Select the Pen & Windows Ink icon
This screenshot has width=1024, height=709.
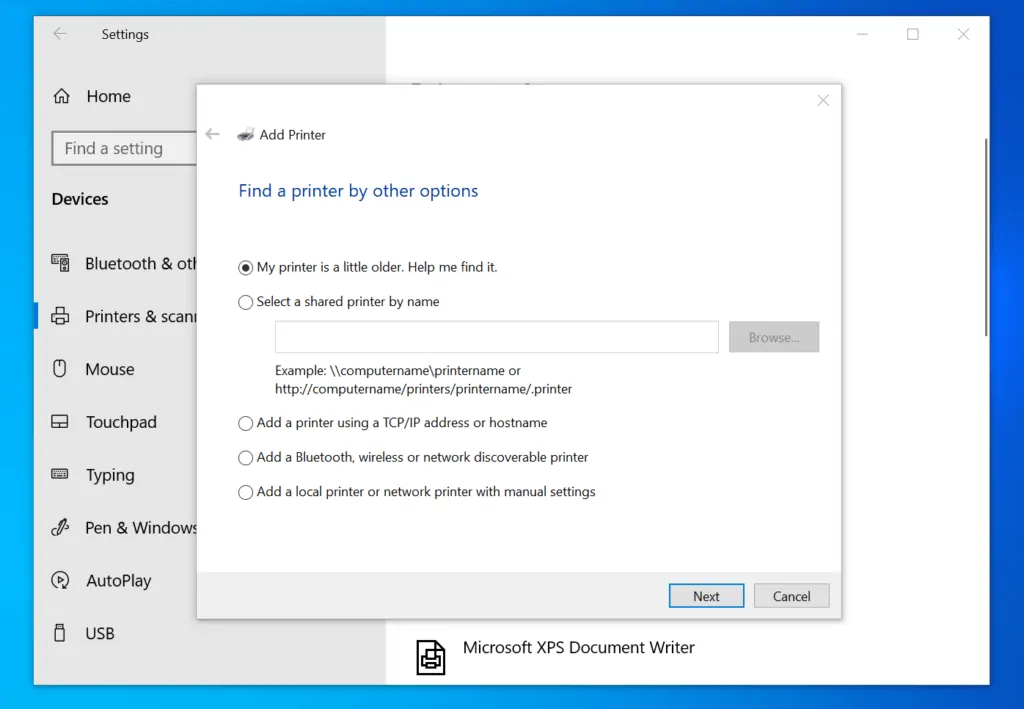(x=60, y=528)
